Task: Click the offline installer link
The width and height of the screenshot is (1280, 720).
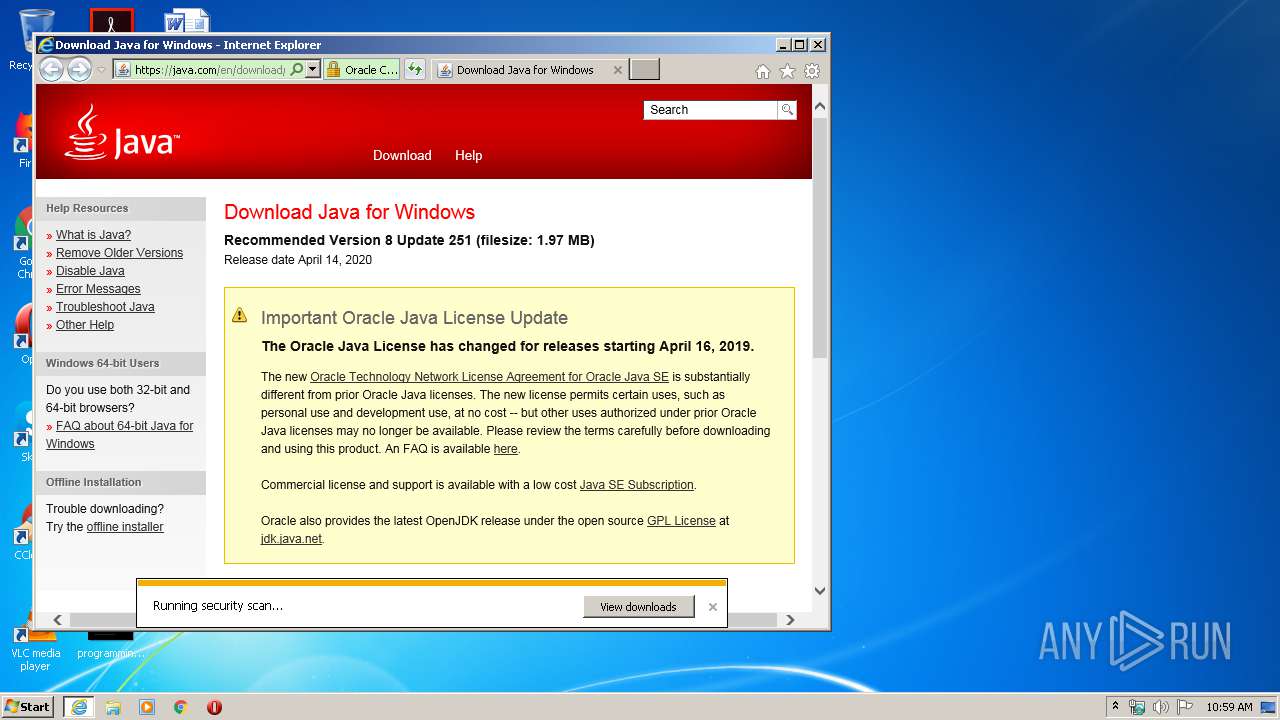Action: tap(125, 527)
